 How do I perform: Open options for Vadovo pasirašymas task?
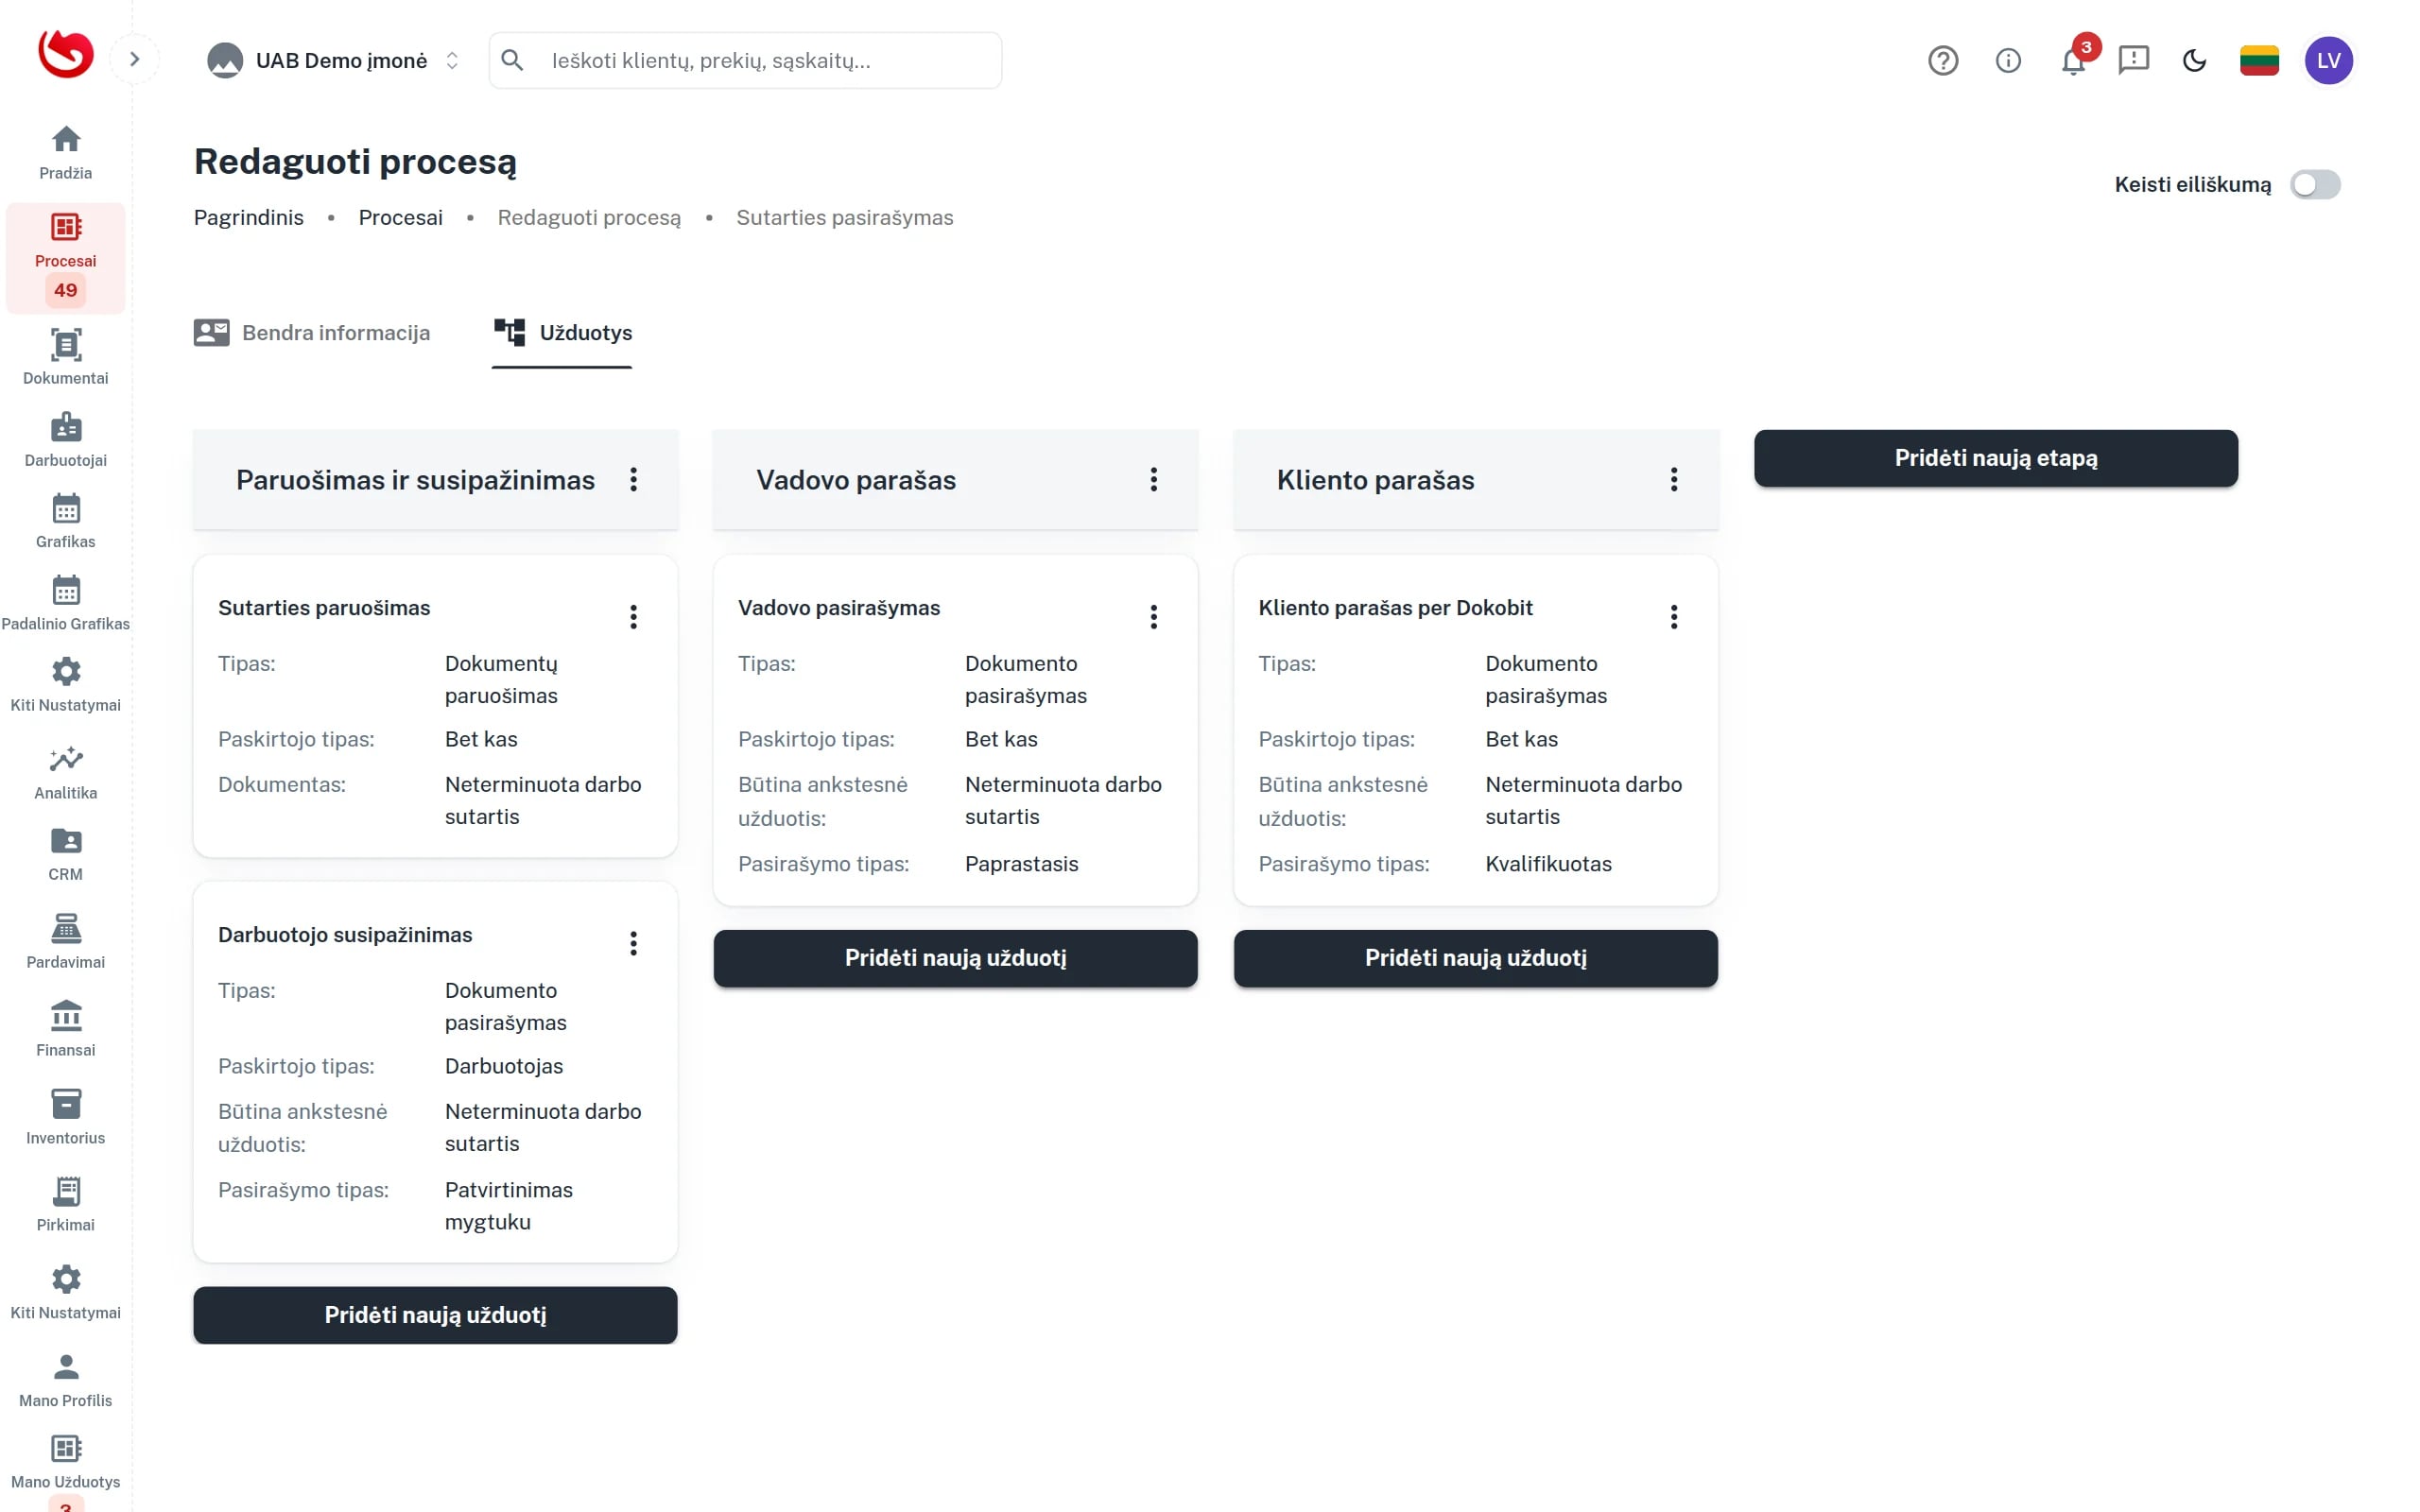point(1153,616)
